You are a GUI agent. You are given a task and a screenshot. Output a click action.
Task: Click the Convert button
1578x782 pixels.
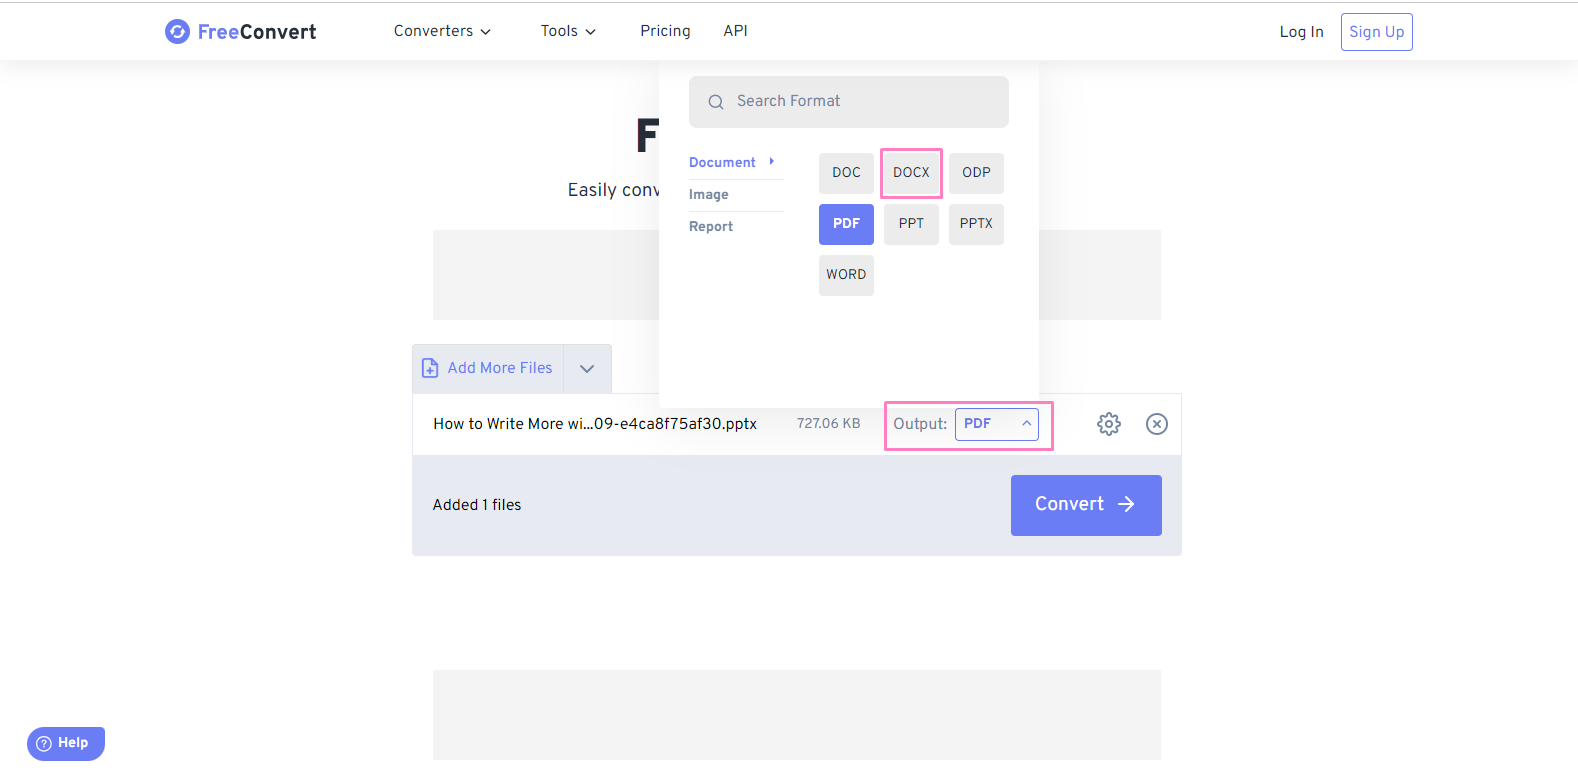pos(1086,504)
